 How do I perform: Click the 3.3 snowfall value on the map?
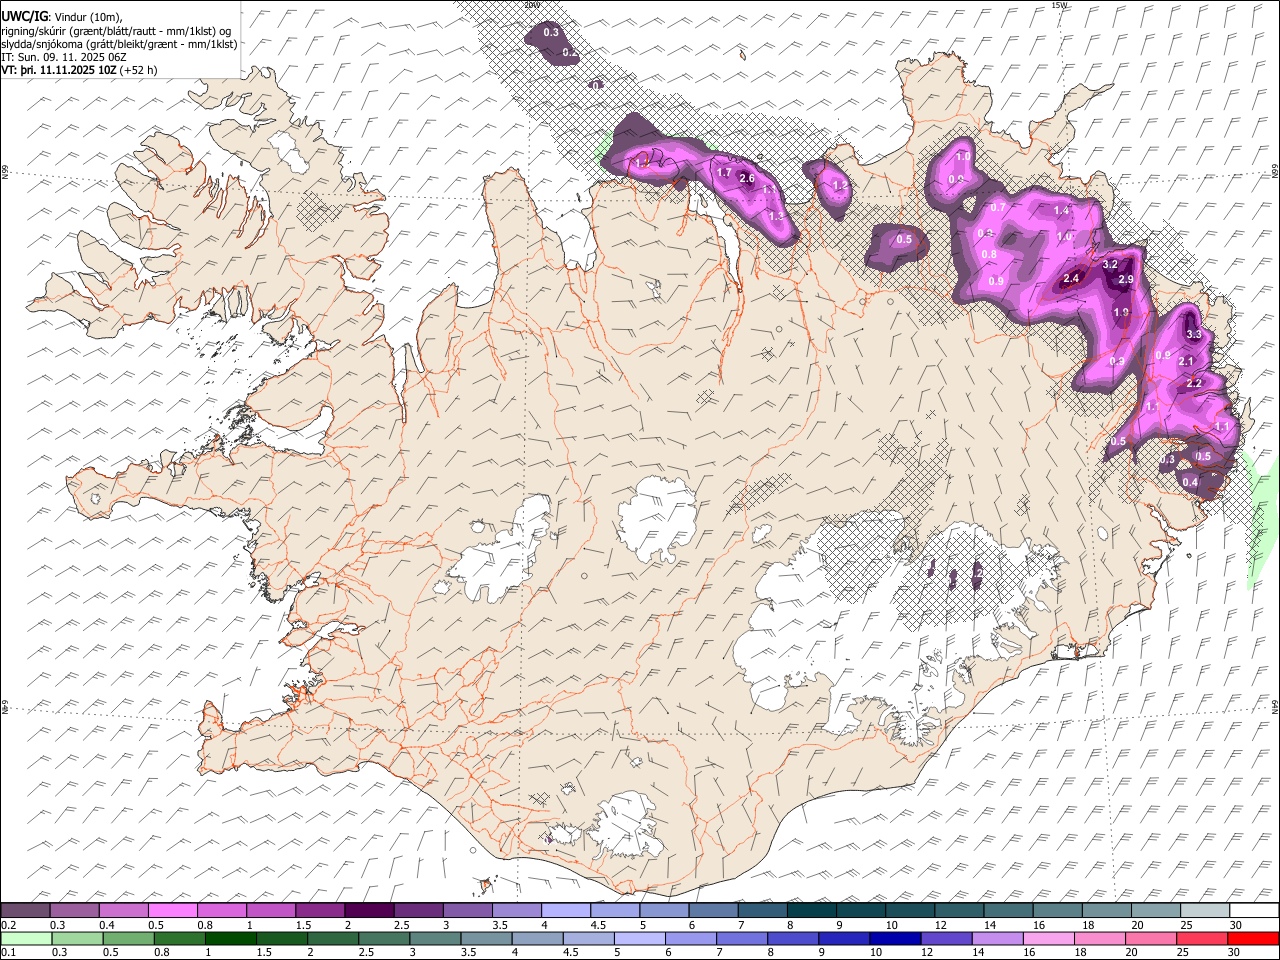click(1193, 334)
